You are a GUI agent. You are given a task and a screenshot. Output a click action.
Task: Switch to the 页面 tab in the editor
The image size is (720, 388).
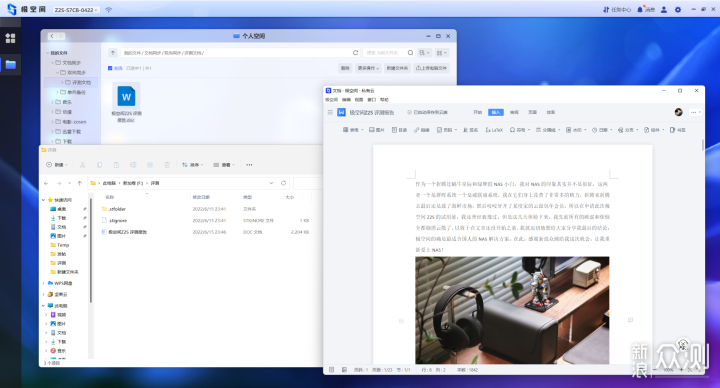[x=533, y=112]
